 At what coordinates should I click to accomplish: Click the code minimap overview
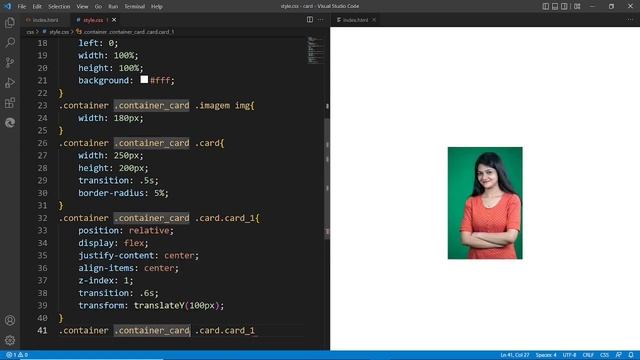pos(315,51)
